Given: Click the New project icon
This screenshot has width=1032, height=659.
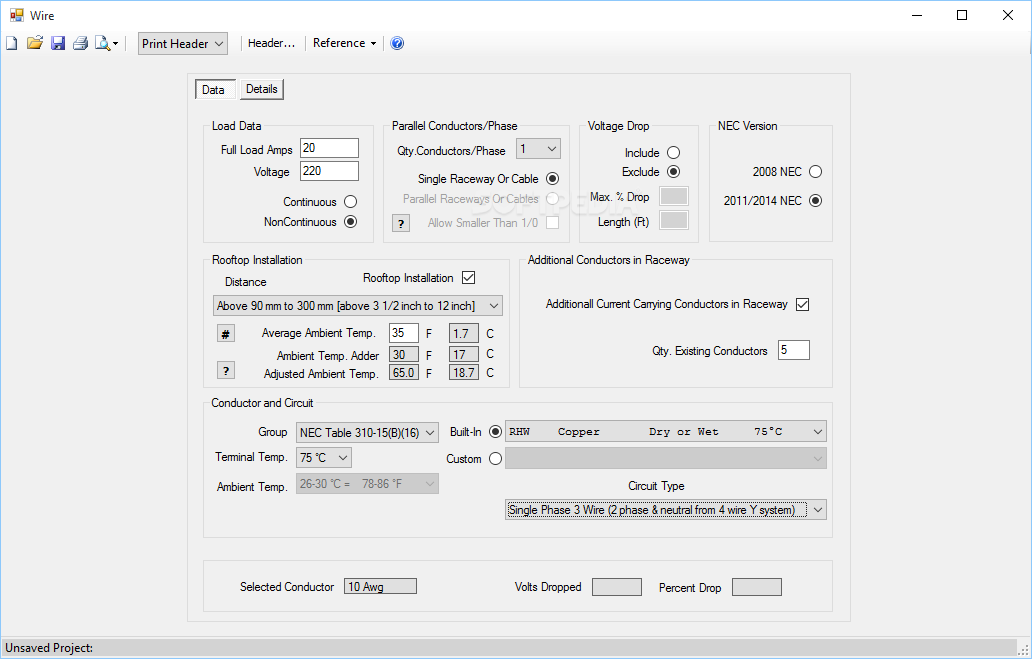Looking at the screenshot, I should pyautogui.click(x=12, y=43).
